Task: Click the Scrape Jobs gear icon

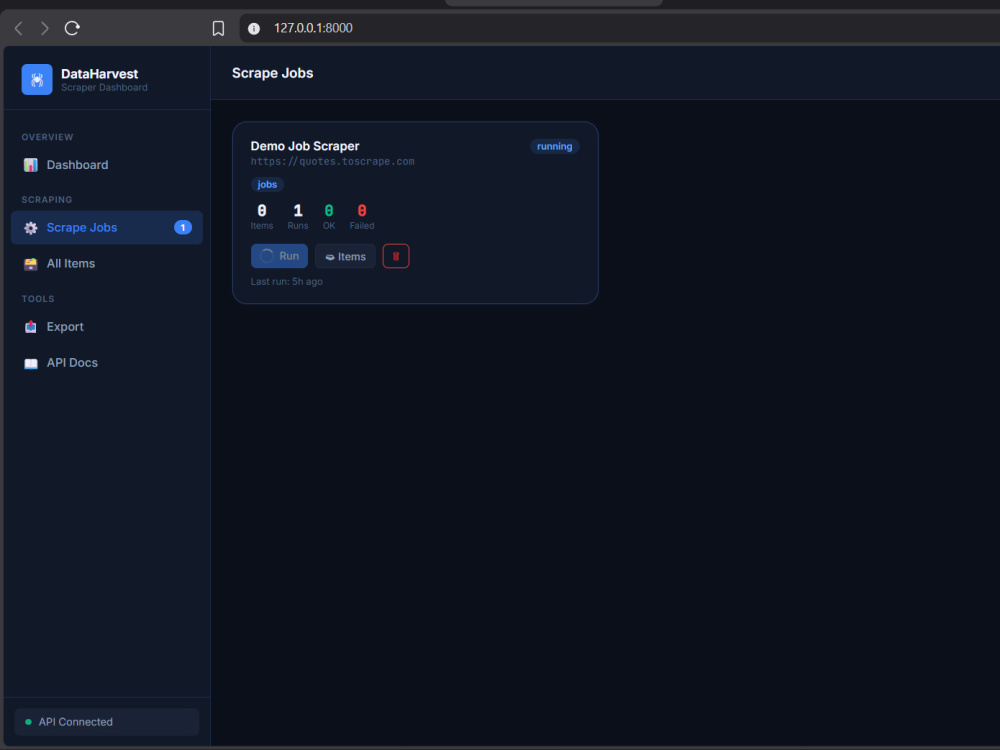Action: [x=31, y=228]
